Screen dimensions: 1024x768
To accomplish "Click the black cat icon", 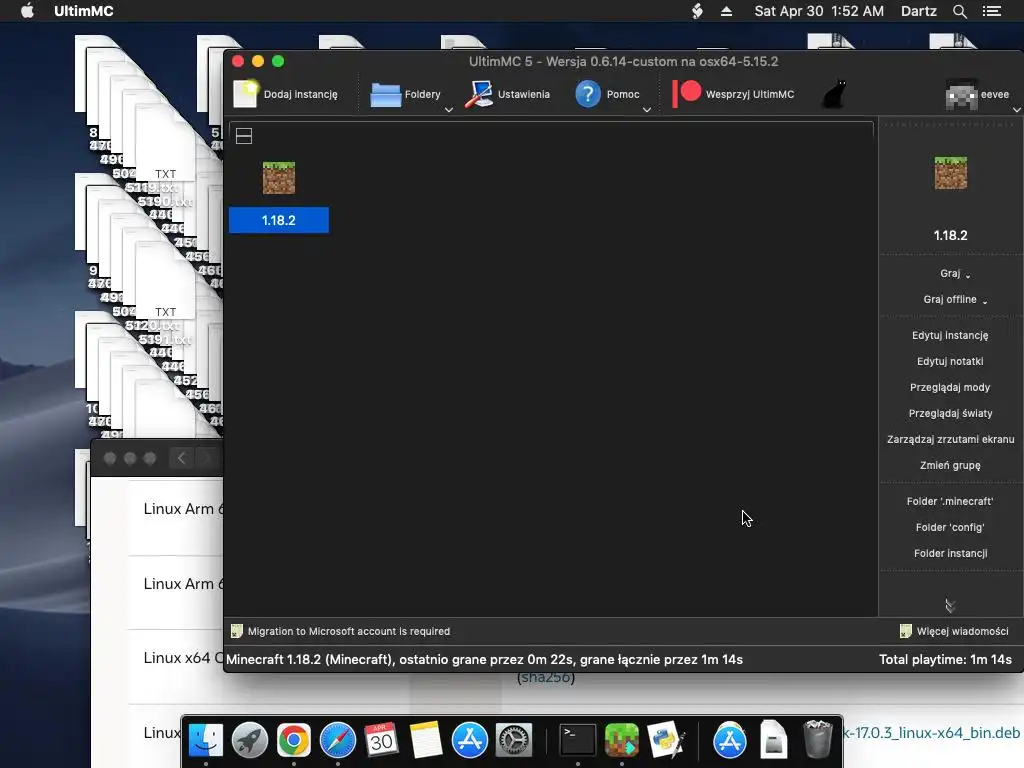I will click(835, 94).
